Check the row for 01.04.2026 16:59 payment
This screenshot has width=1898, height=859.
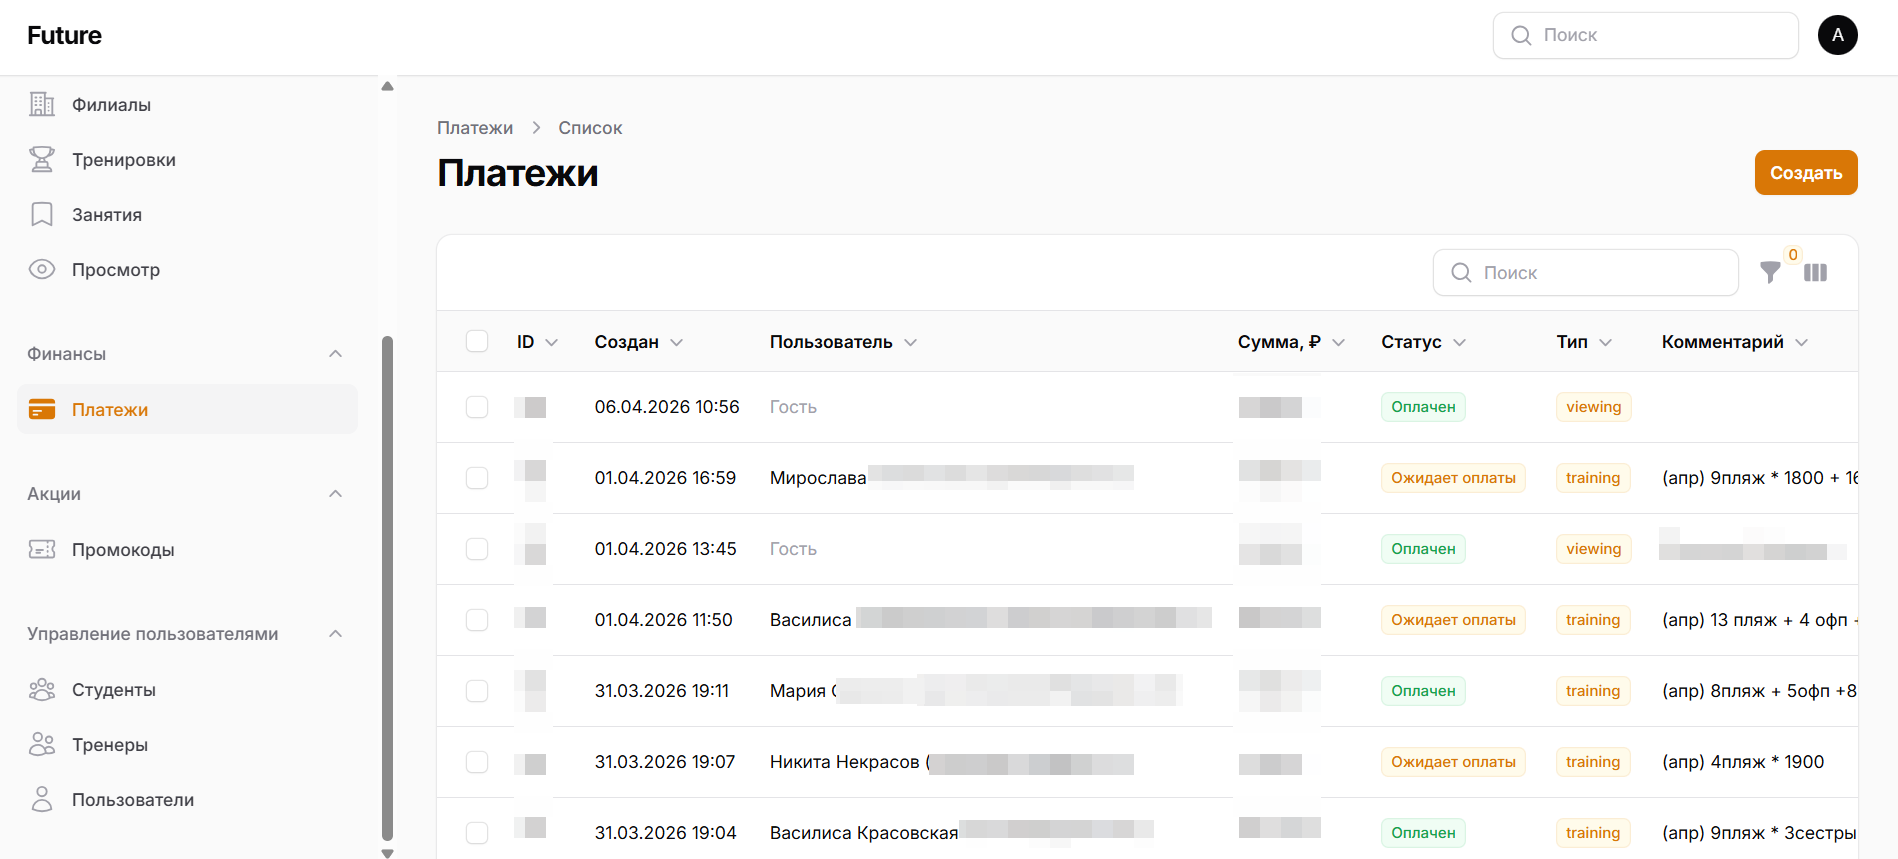click(x=477, y=478)
